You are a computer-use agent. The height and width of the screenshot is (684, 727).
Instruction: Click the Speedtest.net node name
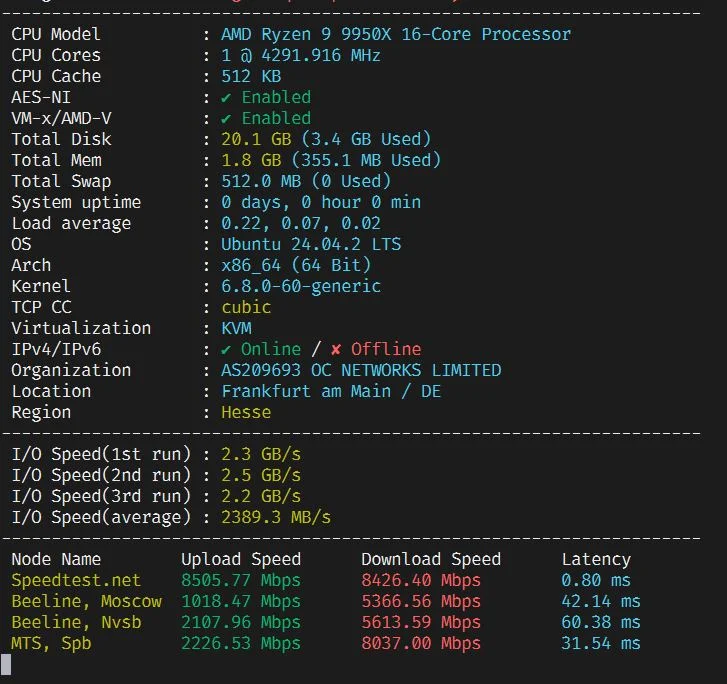76,581
